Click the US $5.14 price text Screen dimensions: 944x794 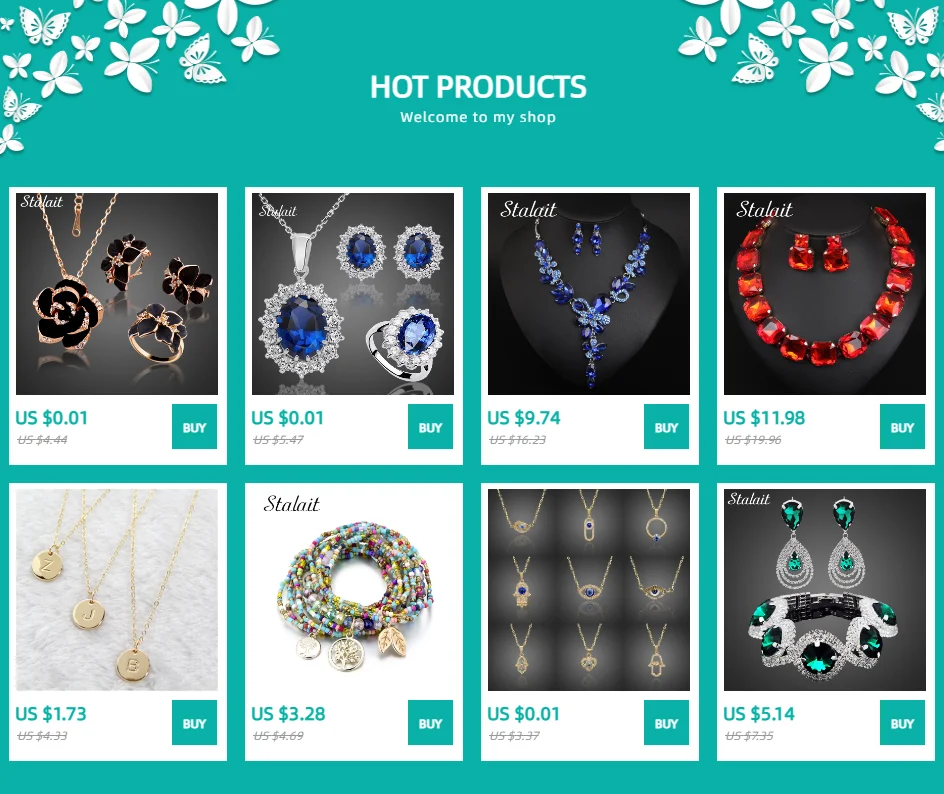point(759,714)
